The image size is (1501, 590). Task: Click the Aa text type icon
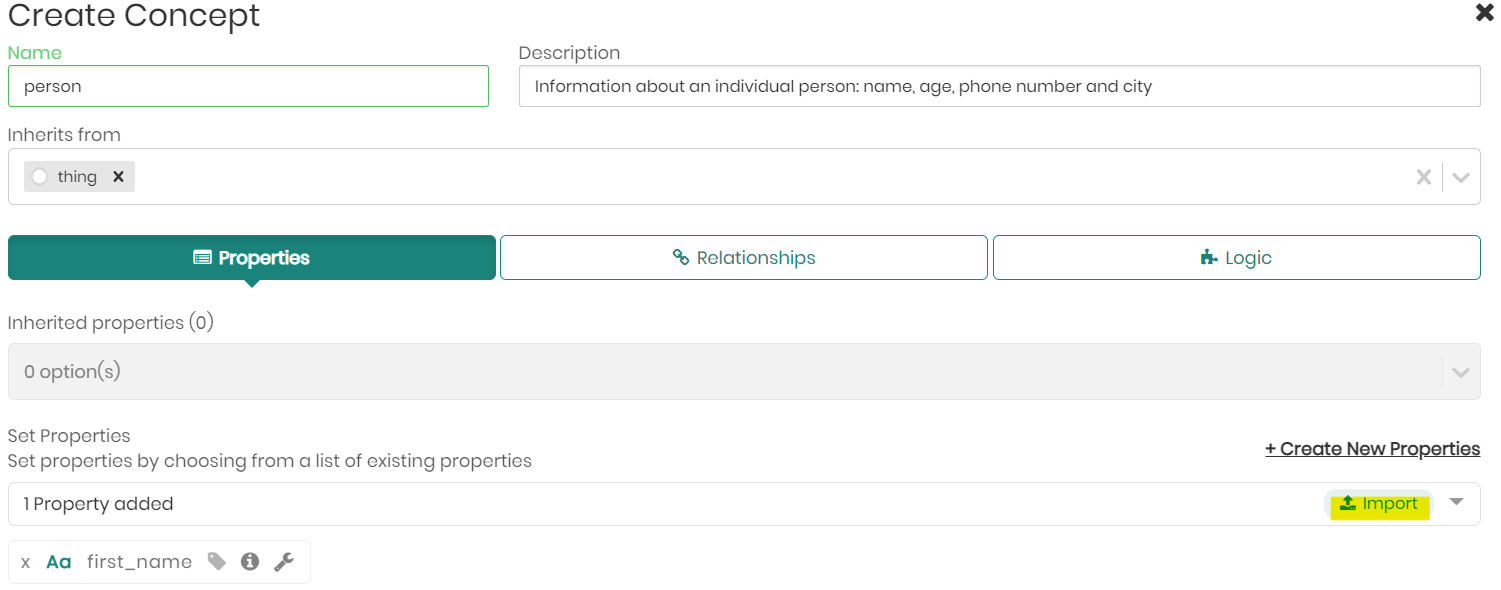point(59,562)
